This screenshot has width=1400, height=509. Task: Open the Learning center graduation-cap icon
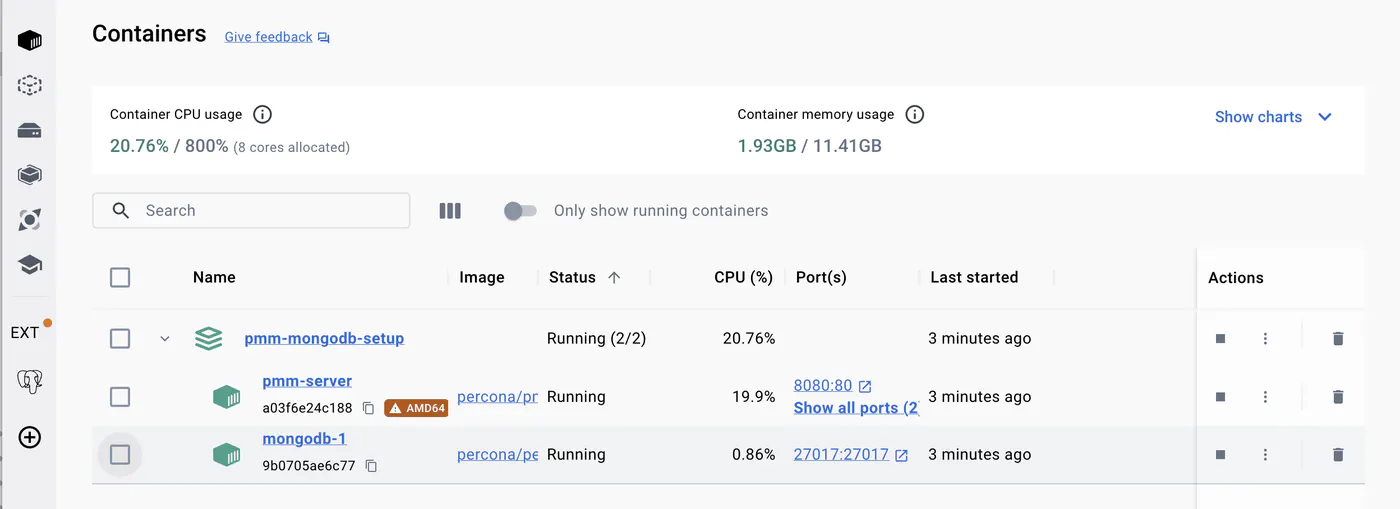pyautogui.click(x=30, y=265)
